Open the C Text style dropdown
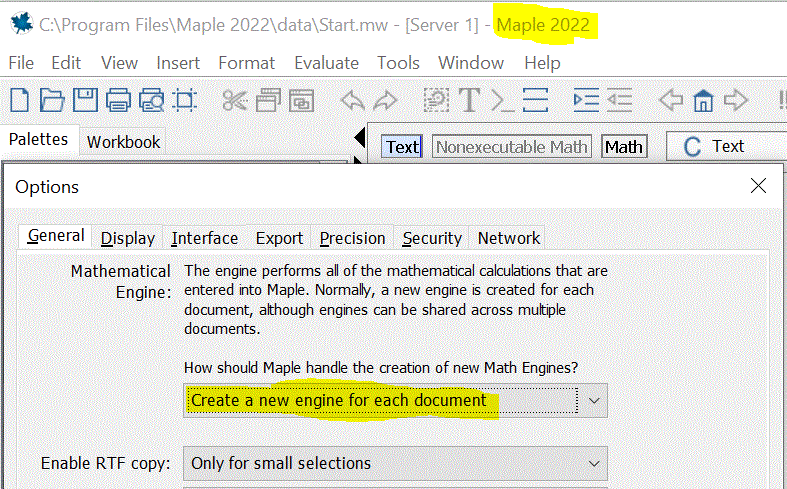Screen dimensions: 787x489 pos(726,147)
